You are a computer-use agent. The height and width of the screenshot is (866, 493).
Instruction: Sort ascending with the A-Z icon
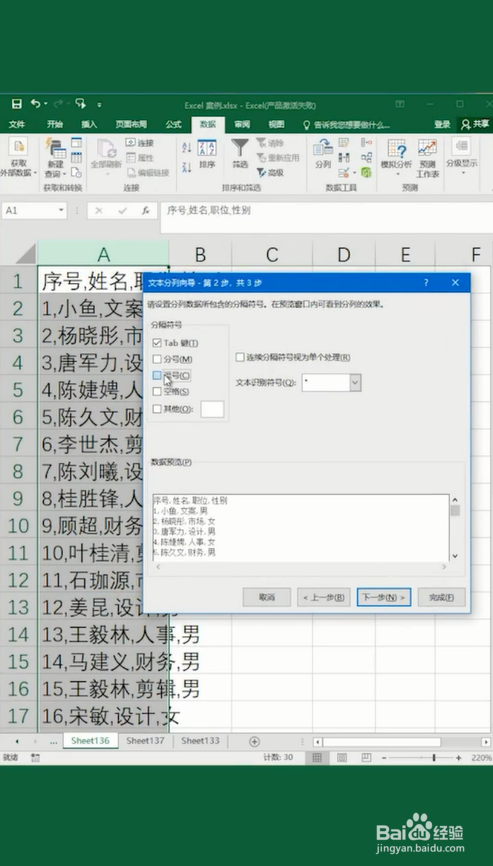187,147
